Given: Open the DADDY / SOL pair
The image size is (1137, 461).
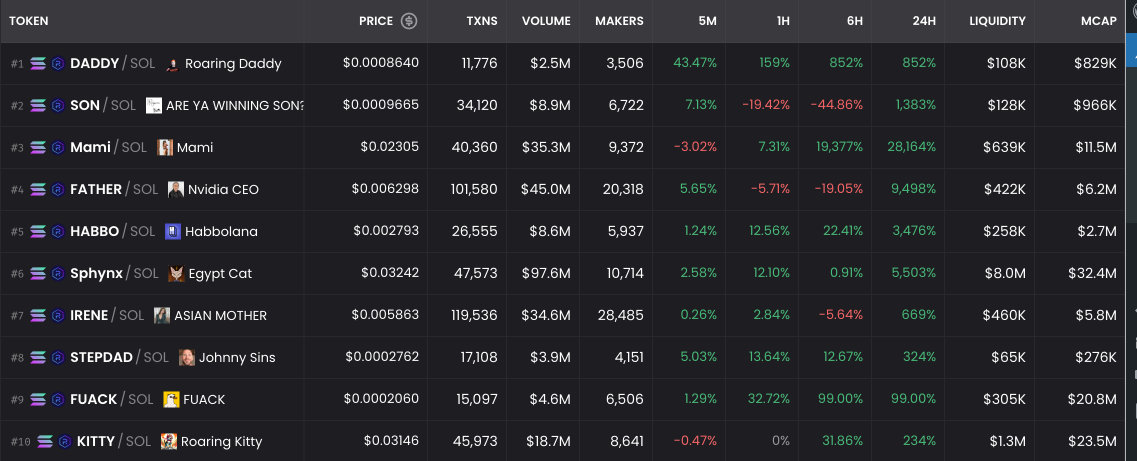Looking at the screenshot, I should [112, 64].
